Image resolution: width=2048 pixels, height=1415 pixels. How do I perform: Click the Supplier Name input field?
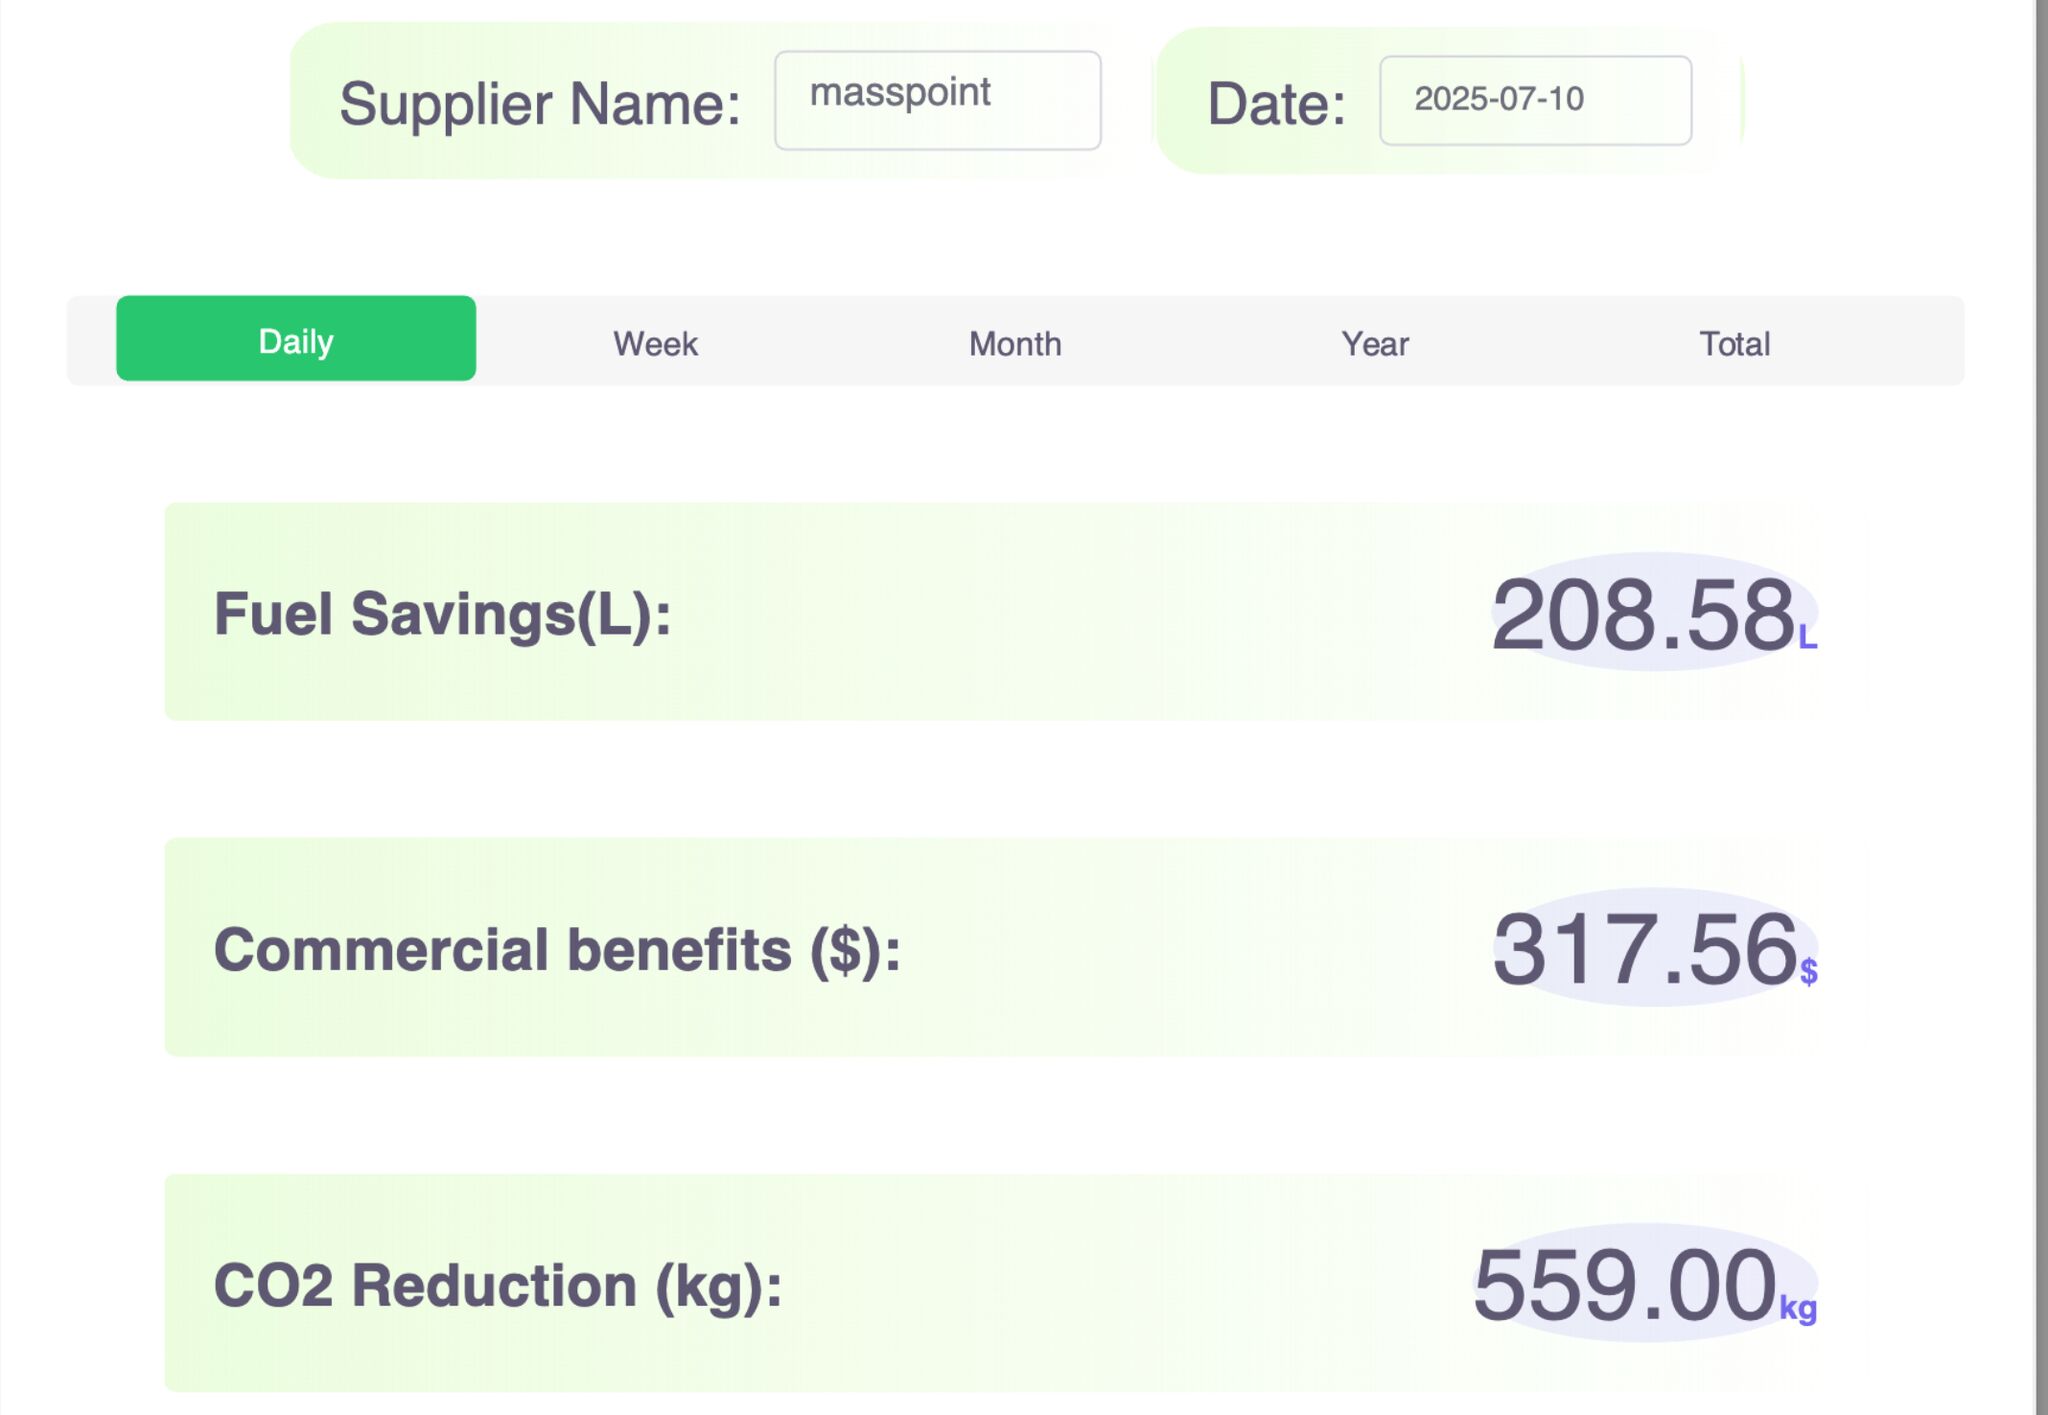pyautogui.click(x=937, y=100)
